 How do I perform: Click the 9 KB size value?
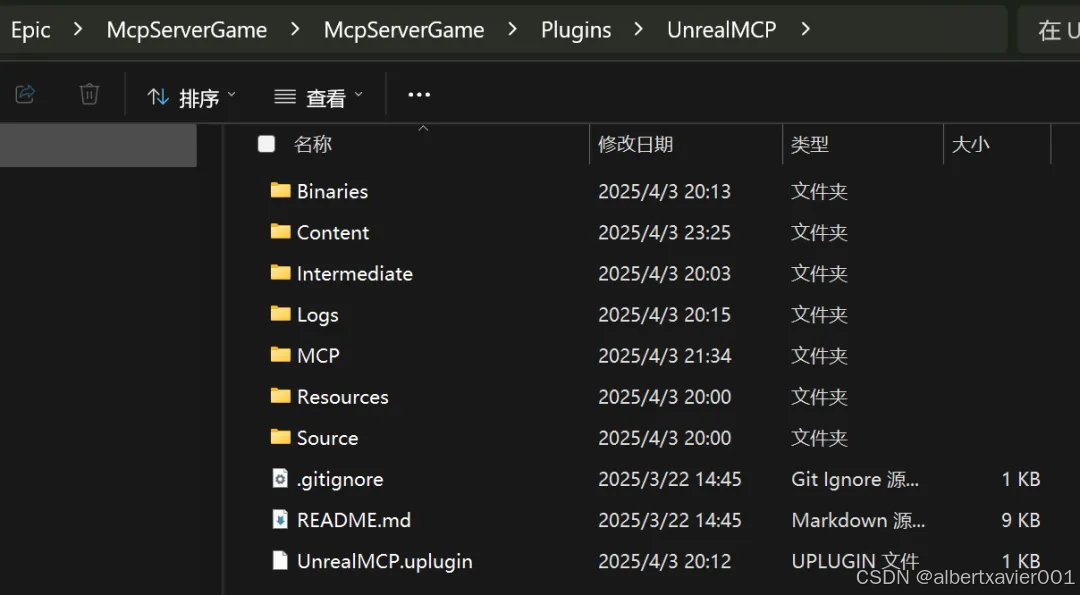[x=1021, y=521]
